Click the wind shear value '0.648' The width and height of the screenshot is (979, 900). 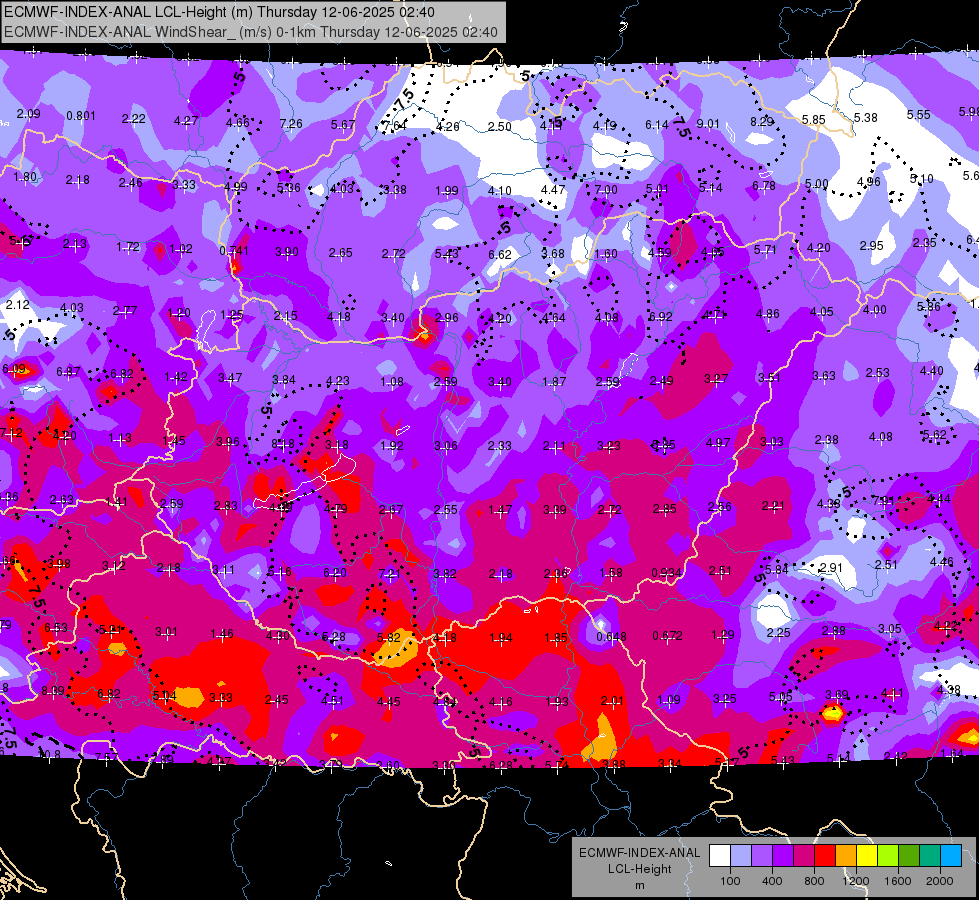pos(611,636)
